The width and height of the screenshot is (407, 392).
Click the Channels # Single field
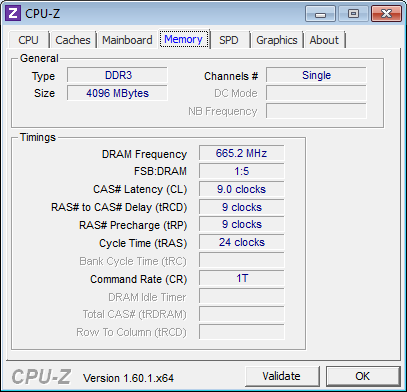(316, 75)
